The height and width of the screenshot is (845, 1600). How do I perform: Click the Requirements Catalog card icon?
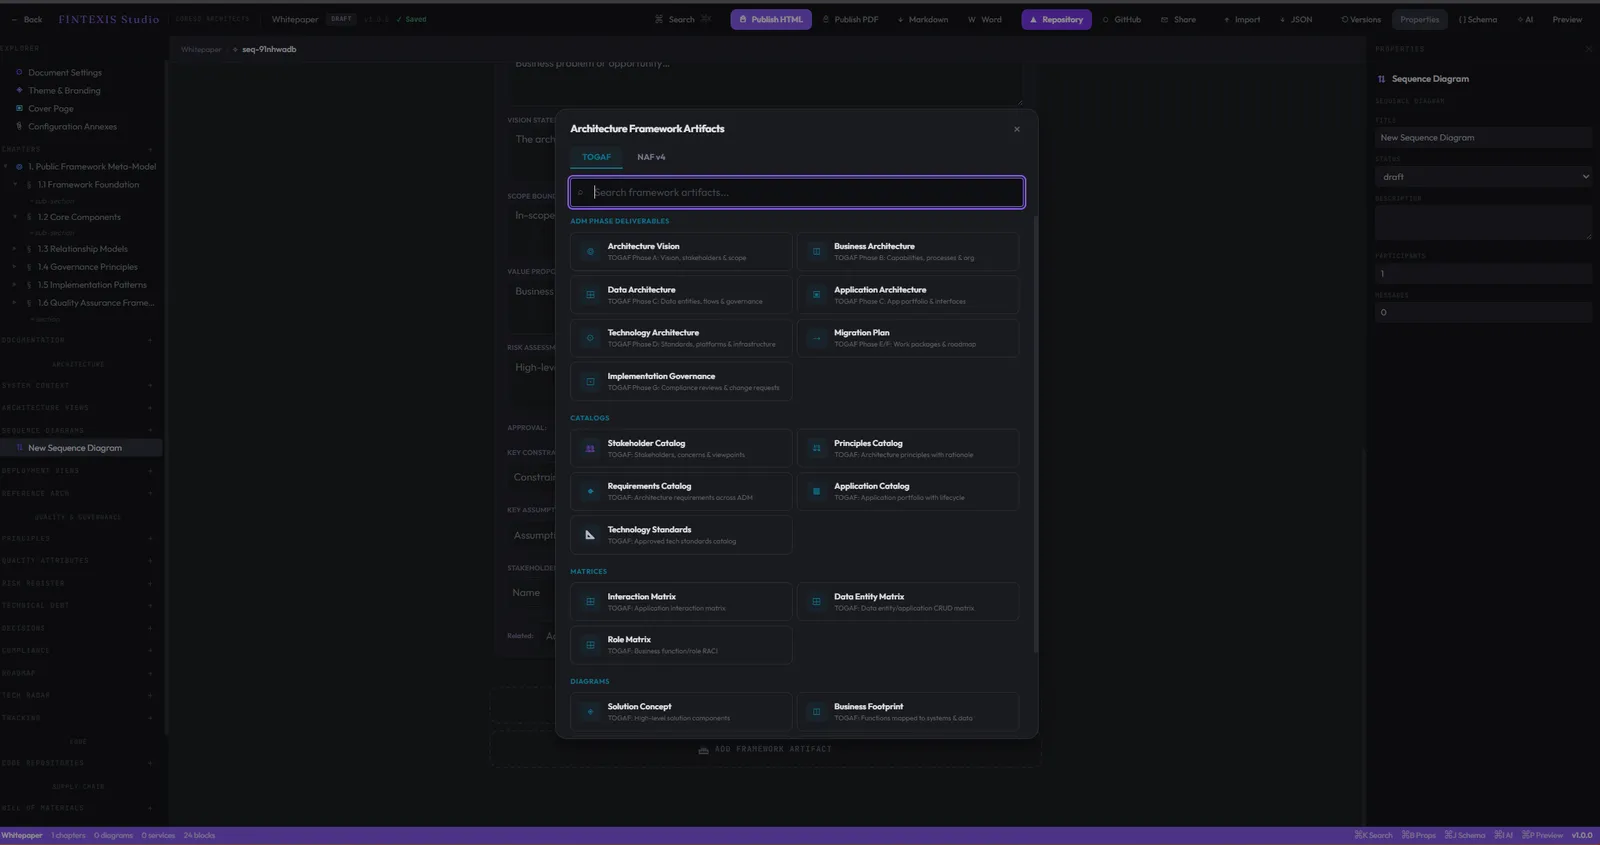pyautogui.click(x=590, y=492)
